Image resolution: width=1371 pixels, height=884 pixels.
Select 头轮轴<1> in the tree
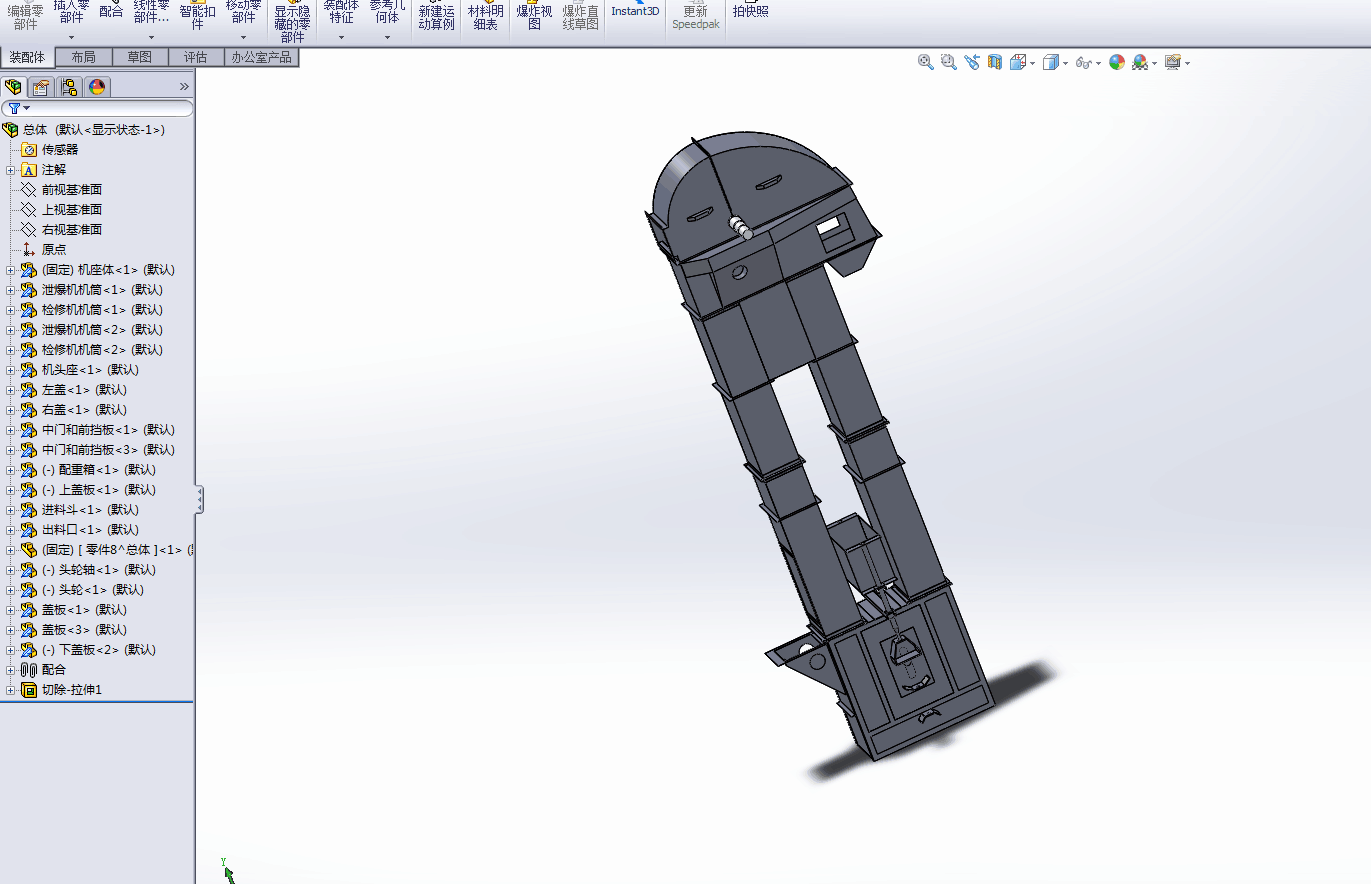tap(98, 570)
